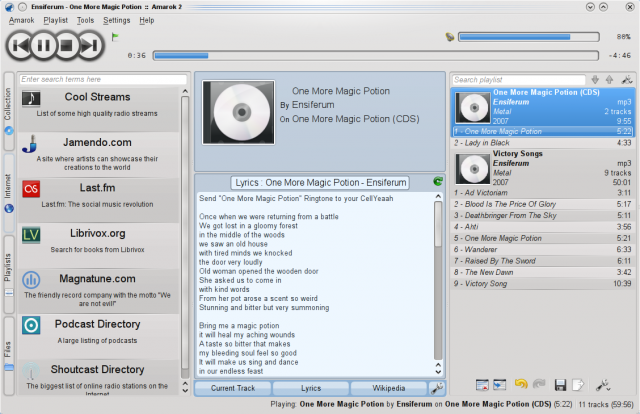Open the context applet settings wrench
Screen dimensions: 640x414
[x=436, y=388]
